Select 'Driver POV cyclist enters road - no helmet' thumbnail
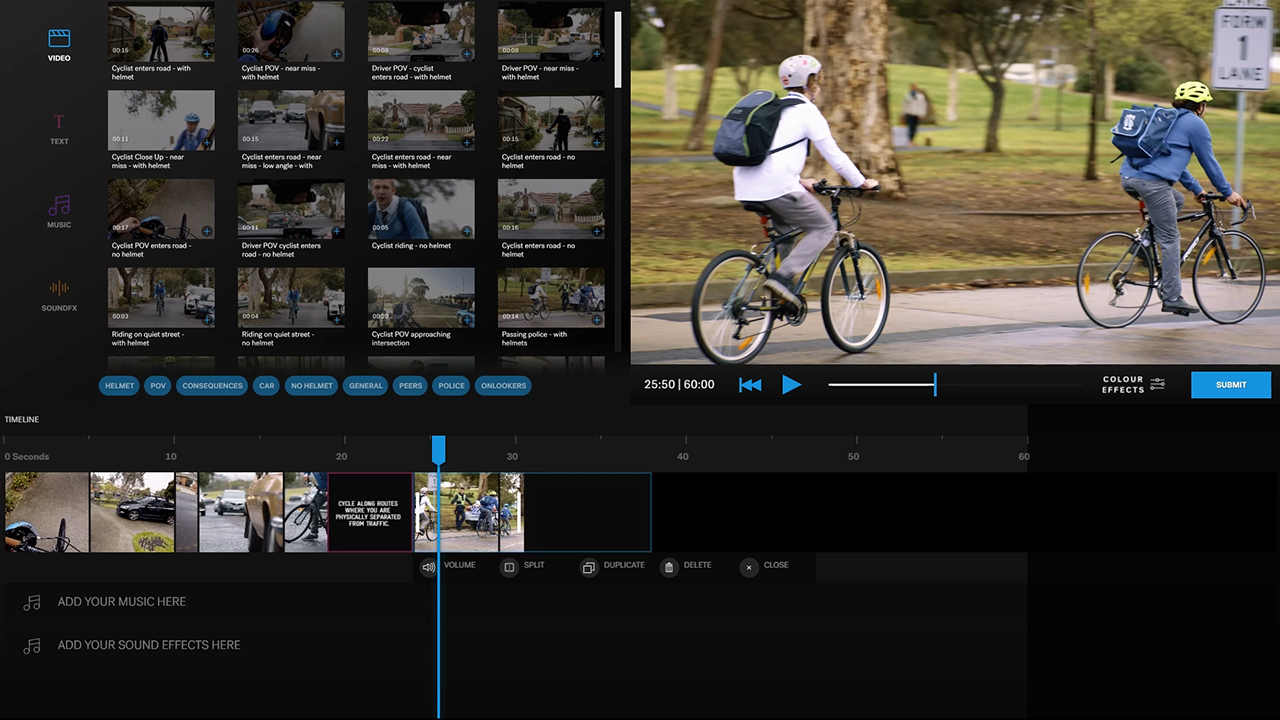Viewport: 1280px width, 720px height. (291, 209)
